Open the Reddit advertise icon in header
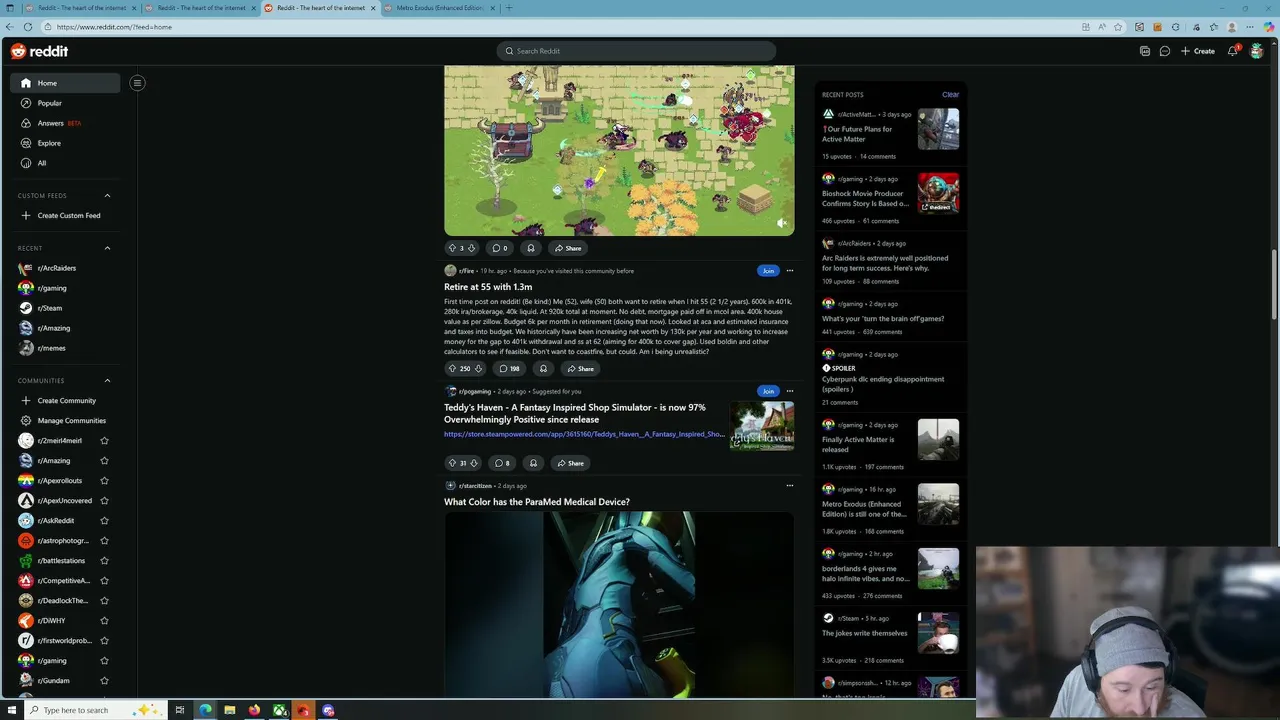This screenshot has width=1280, height=720. (1145, 51)
